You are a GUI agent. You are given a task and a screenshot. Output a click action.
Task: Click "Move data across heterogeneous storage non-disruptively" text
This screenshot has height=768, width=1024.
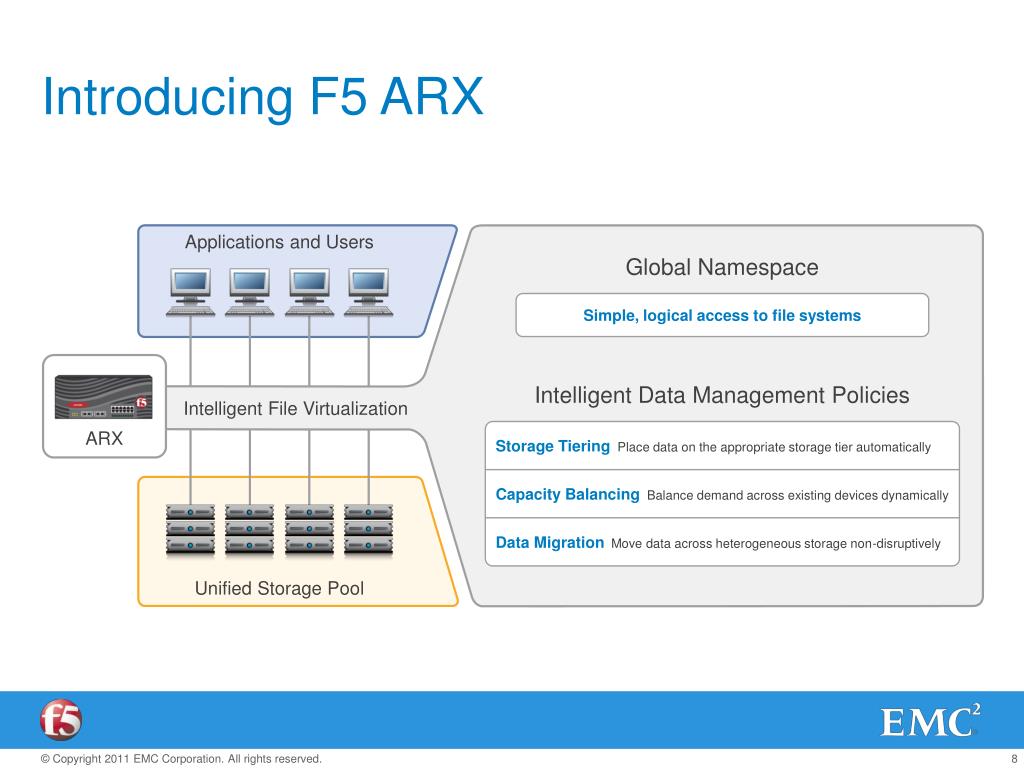[x=776, y=544]
